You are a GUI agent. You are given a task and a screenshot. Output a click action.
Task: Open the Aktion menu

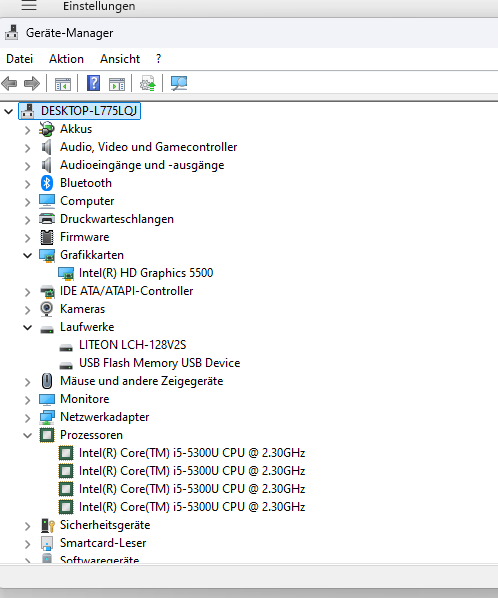[x=66, y=59]
